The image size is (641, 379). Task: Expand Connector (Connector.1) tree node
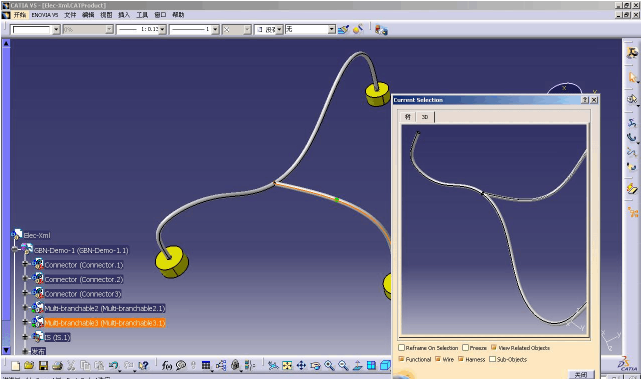click(25, 264)
